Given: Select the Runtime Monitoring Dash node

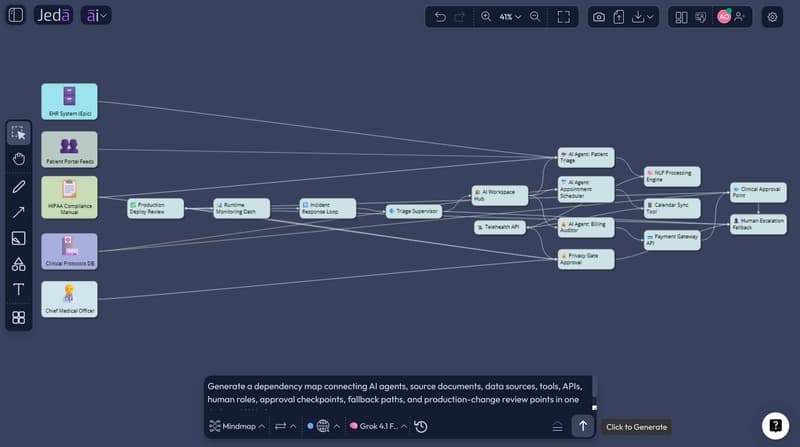Looking at the screenshot, I should point(242,208).
